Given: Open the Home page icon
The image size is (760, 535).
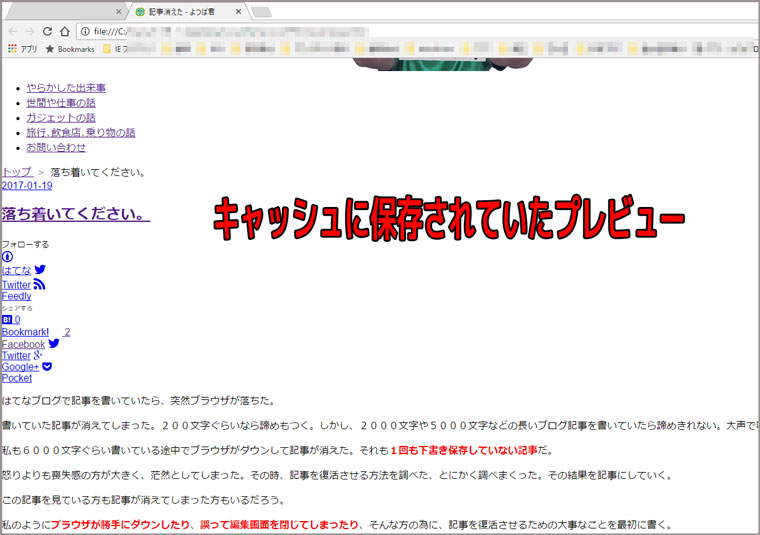Looking at the screenshot, I should click(64, 31).
